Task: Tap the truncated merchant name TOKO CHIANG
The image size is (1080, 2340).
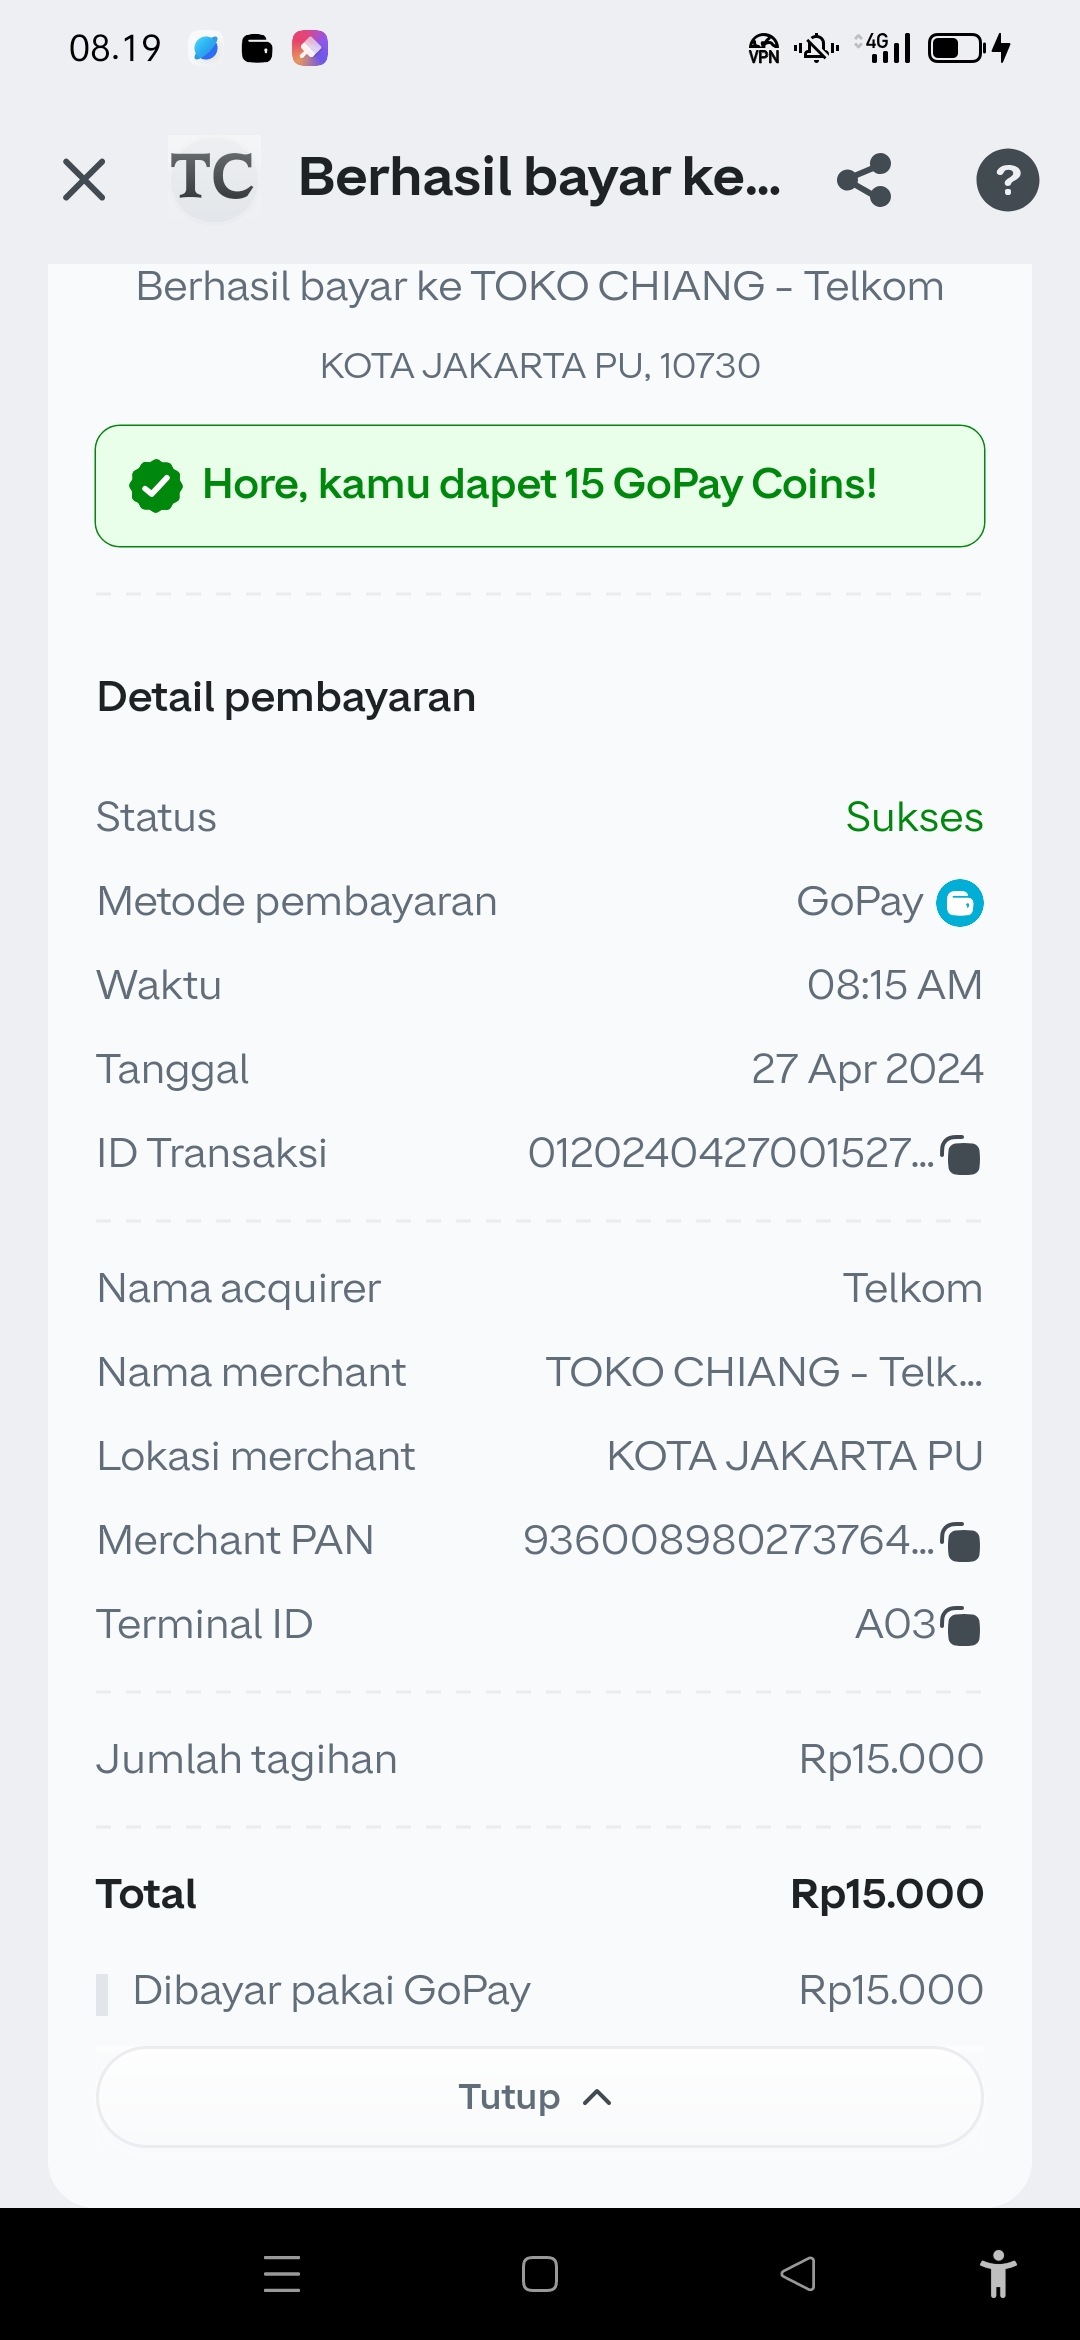Action: (x=763, y=1372)
